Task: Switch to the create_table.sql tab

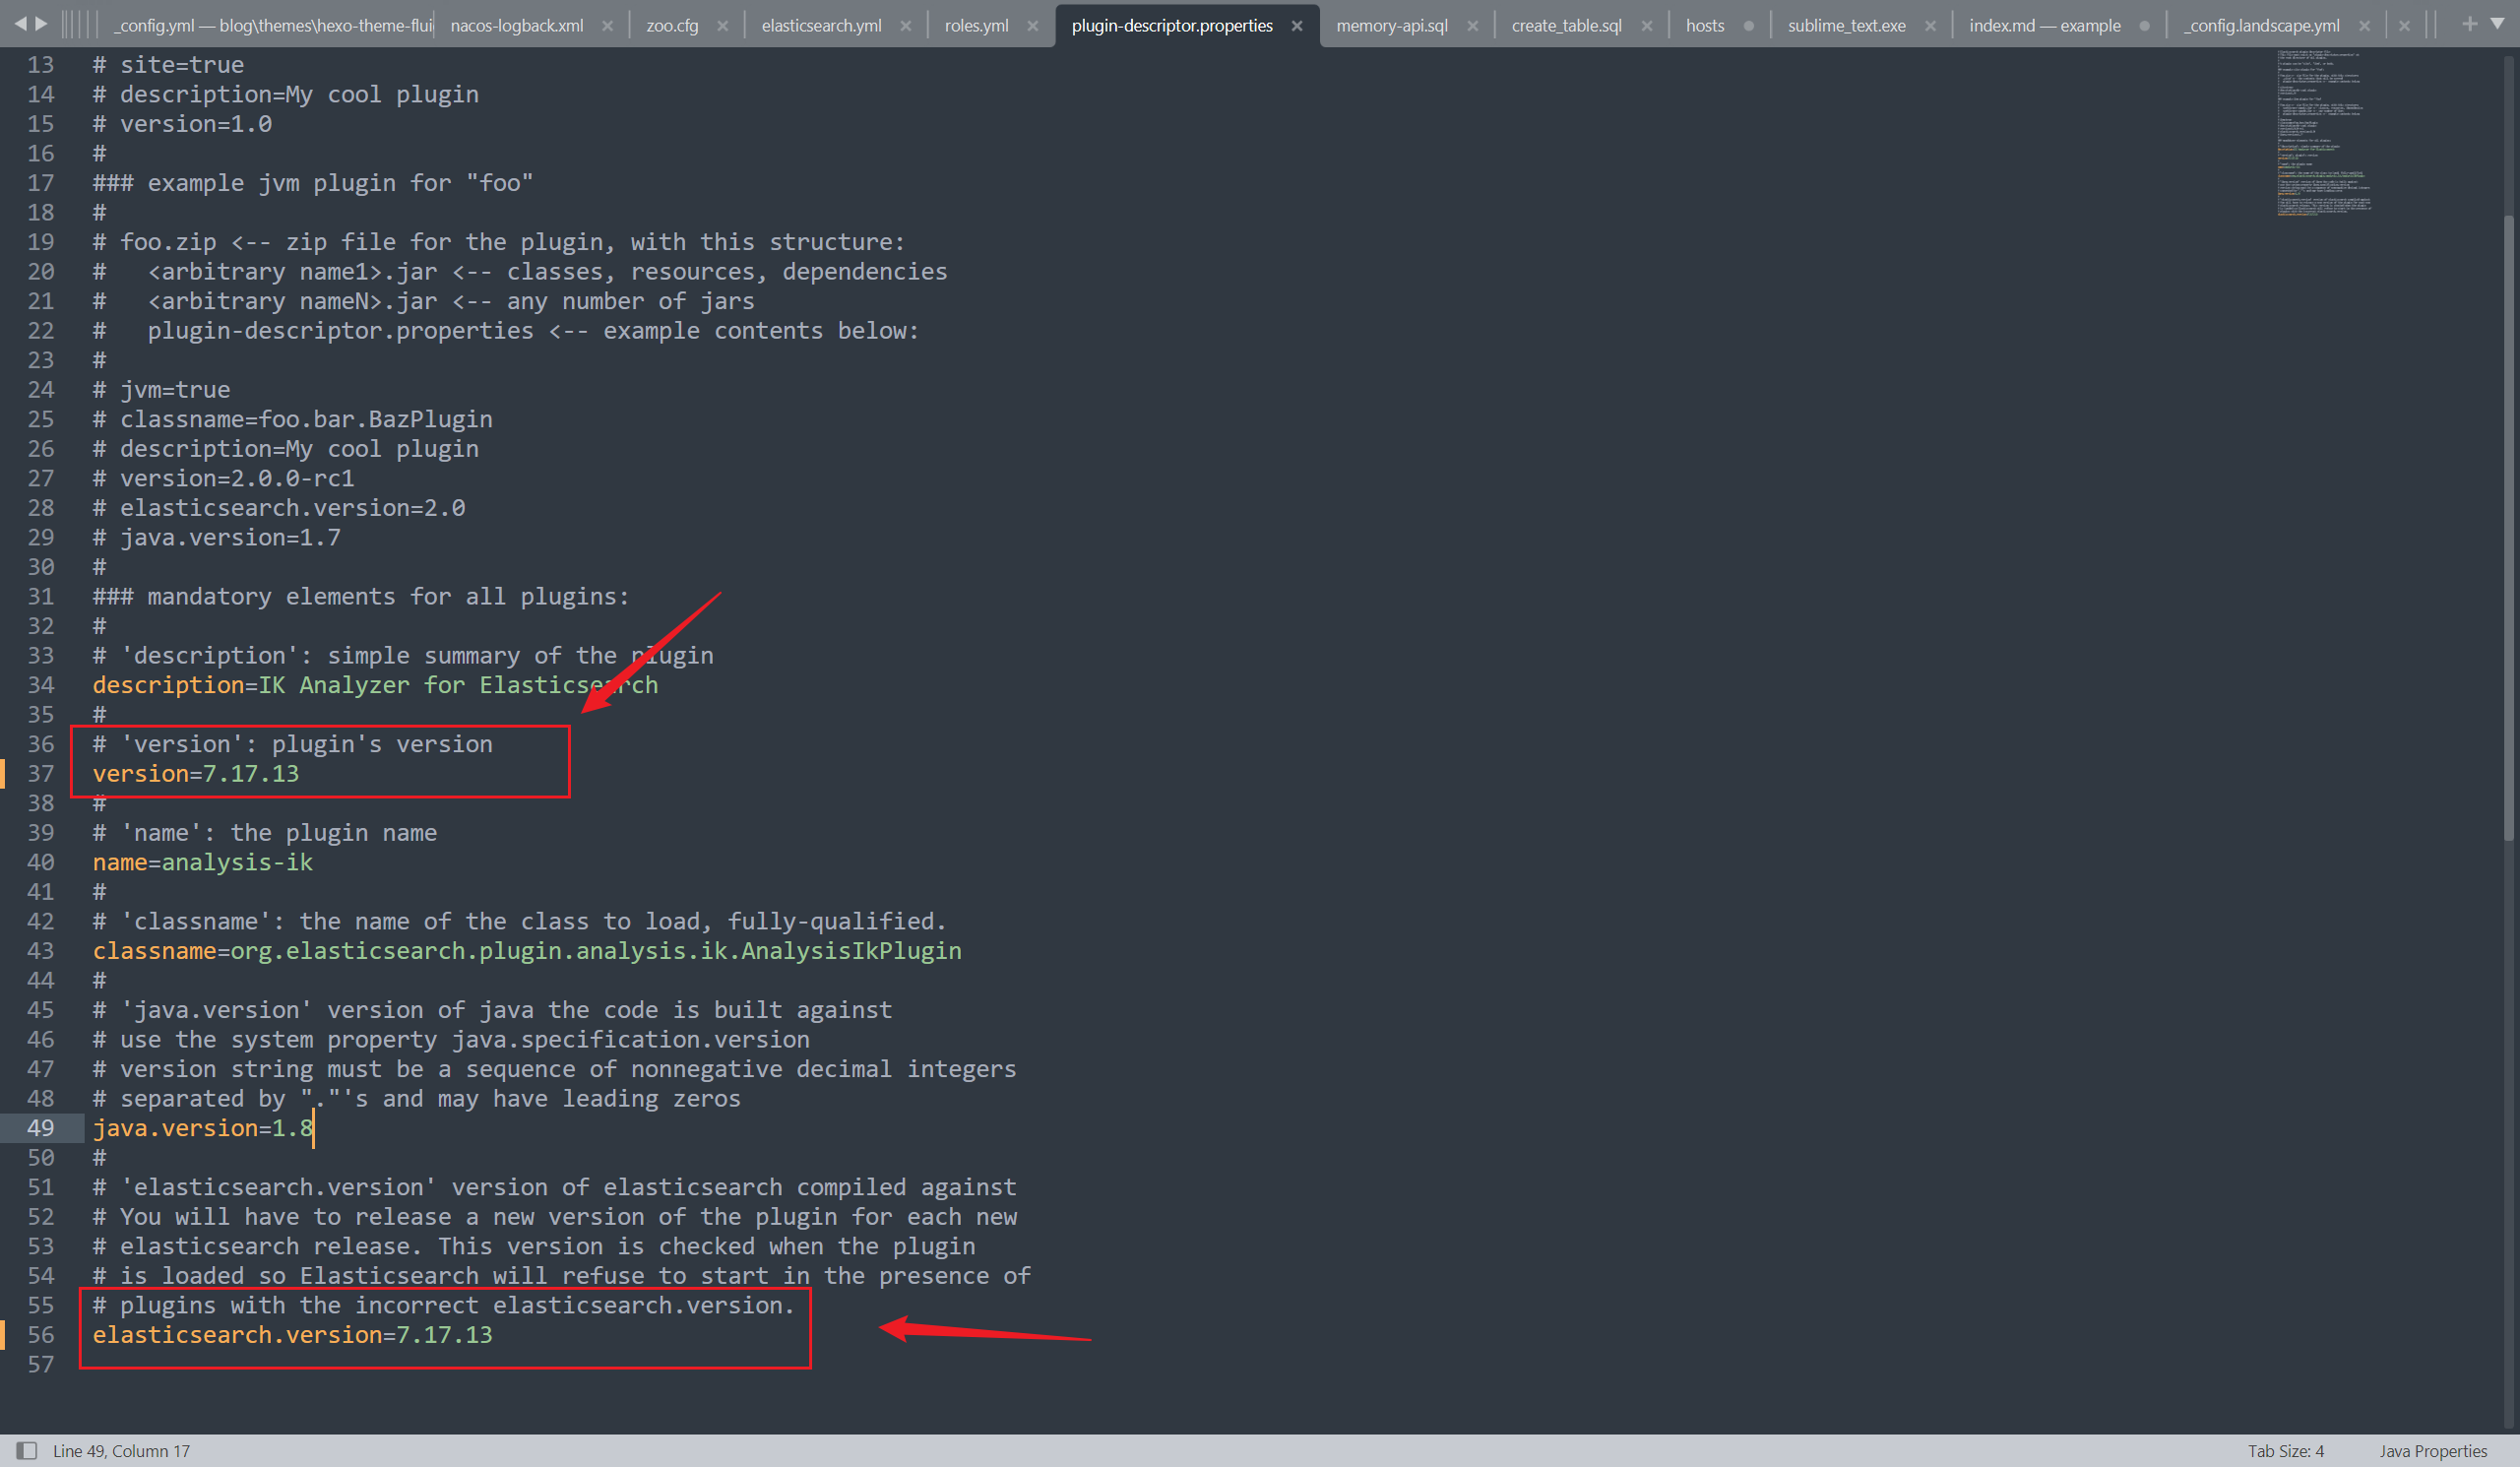Action: [1566, 25]
